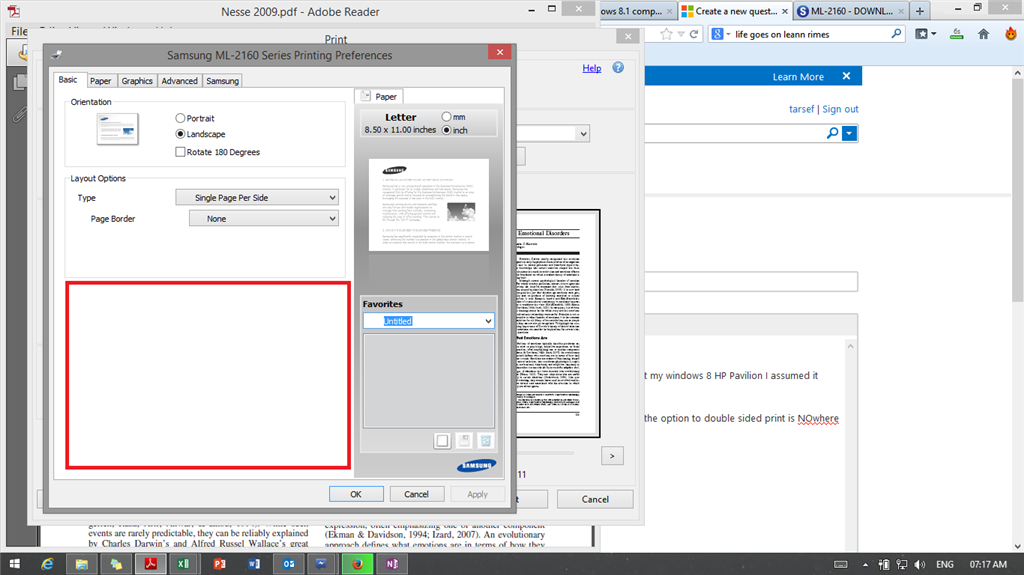Switch to the Paper tab
This screenshot has height=575, width=1024.
(101, 81)
